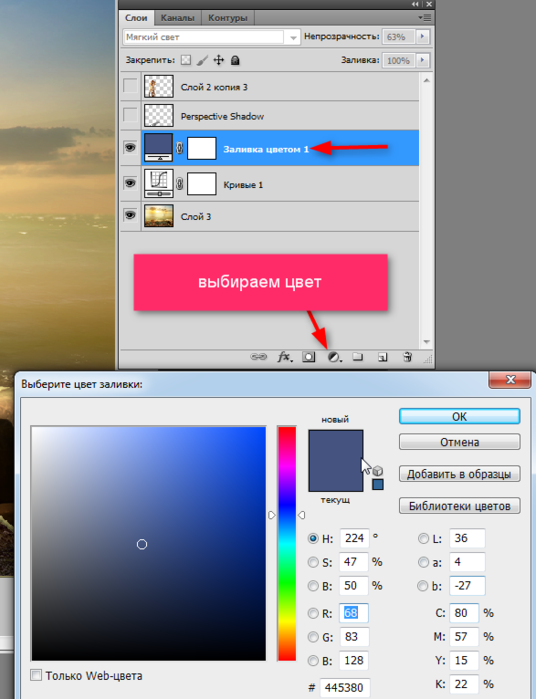Create a new group folder icon
Screen dimensions: 536x699
point(358,357)
